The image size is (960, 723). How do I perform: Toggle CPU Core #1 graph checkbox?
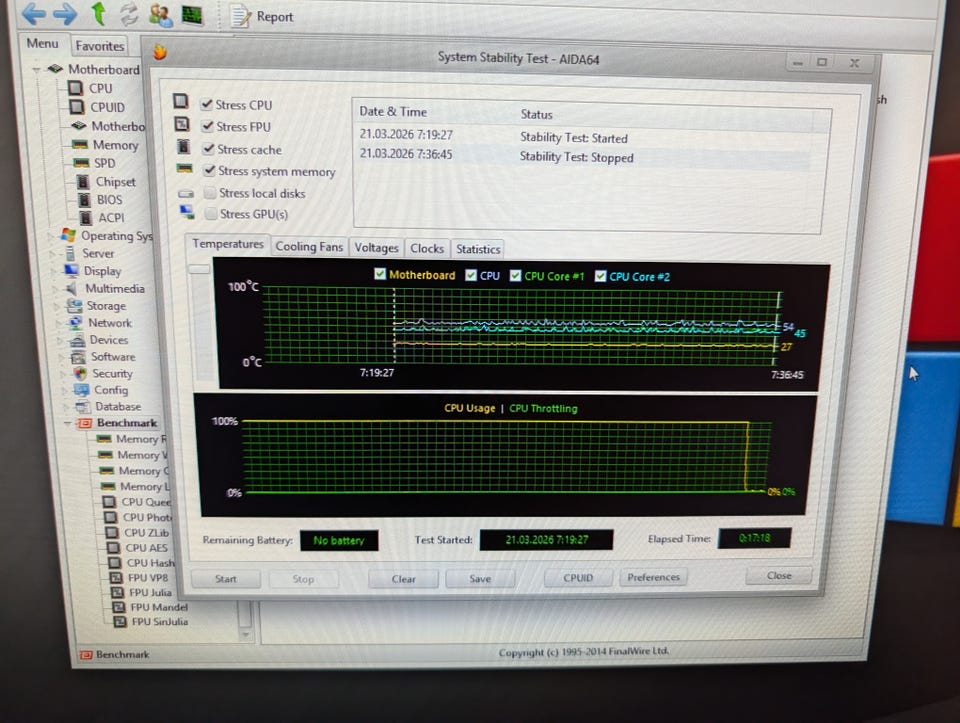pyautogui.click(x=516, y=276)
